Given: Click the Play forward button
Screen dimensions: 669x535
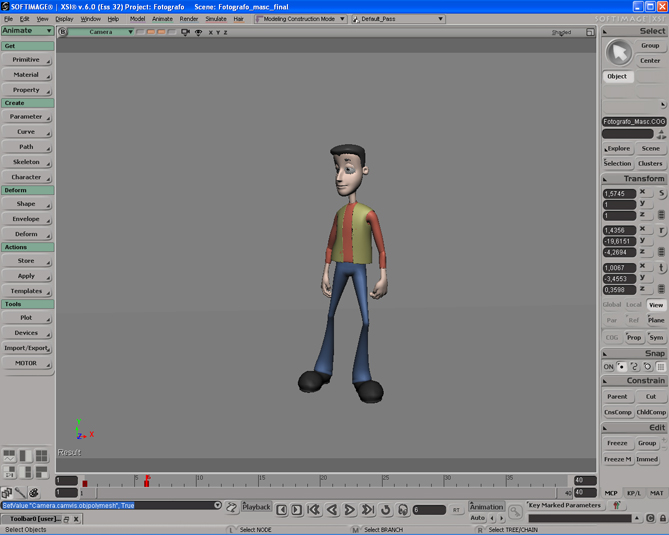Looking at the screenshot, I should pyautogui.click(x=350, y=509).
